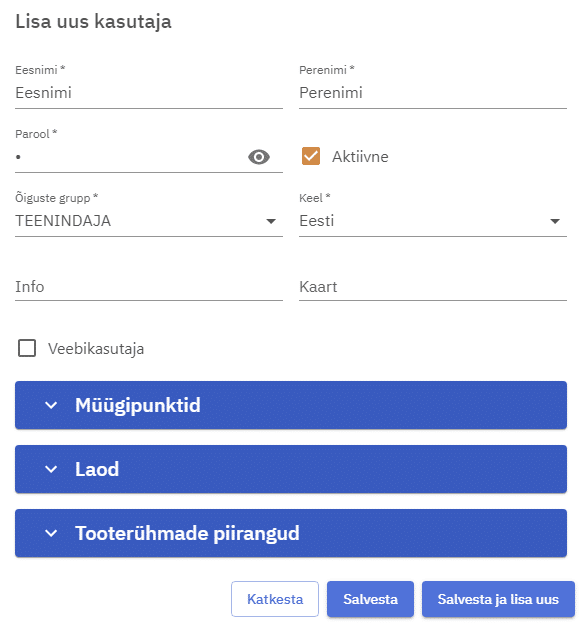Click the Müügipunktid panel title
The image size is (585, 628).
[x=138, y=405]
